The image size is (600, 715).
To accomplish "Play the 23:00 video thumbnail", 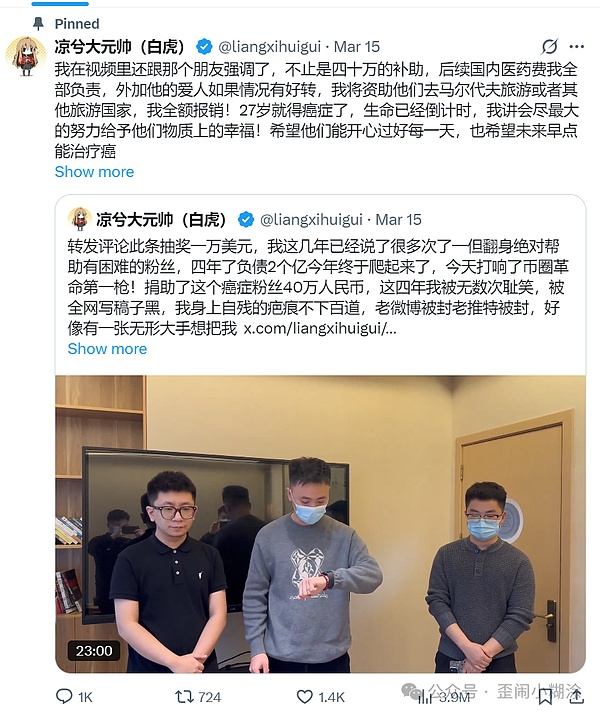I will coord(321,523).
